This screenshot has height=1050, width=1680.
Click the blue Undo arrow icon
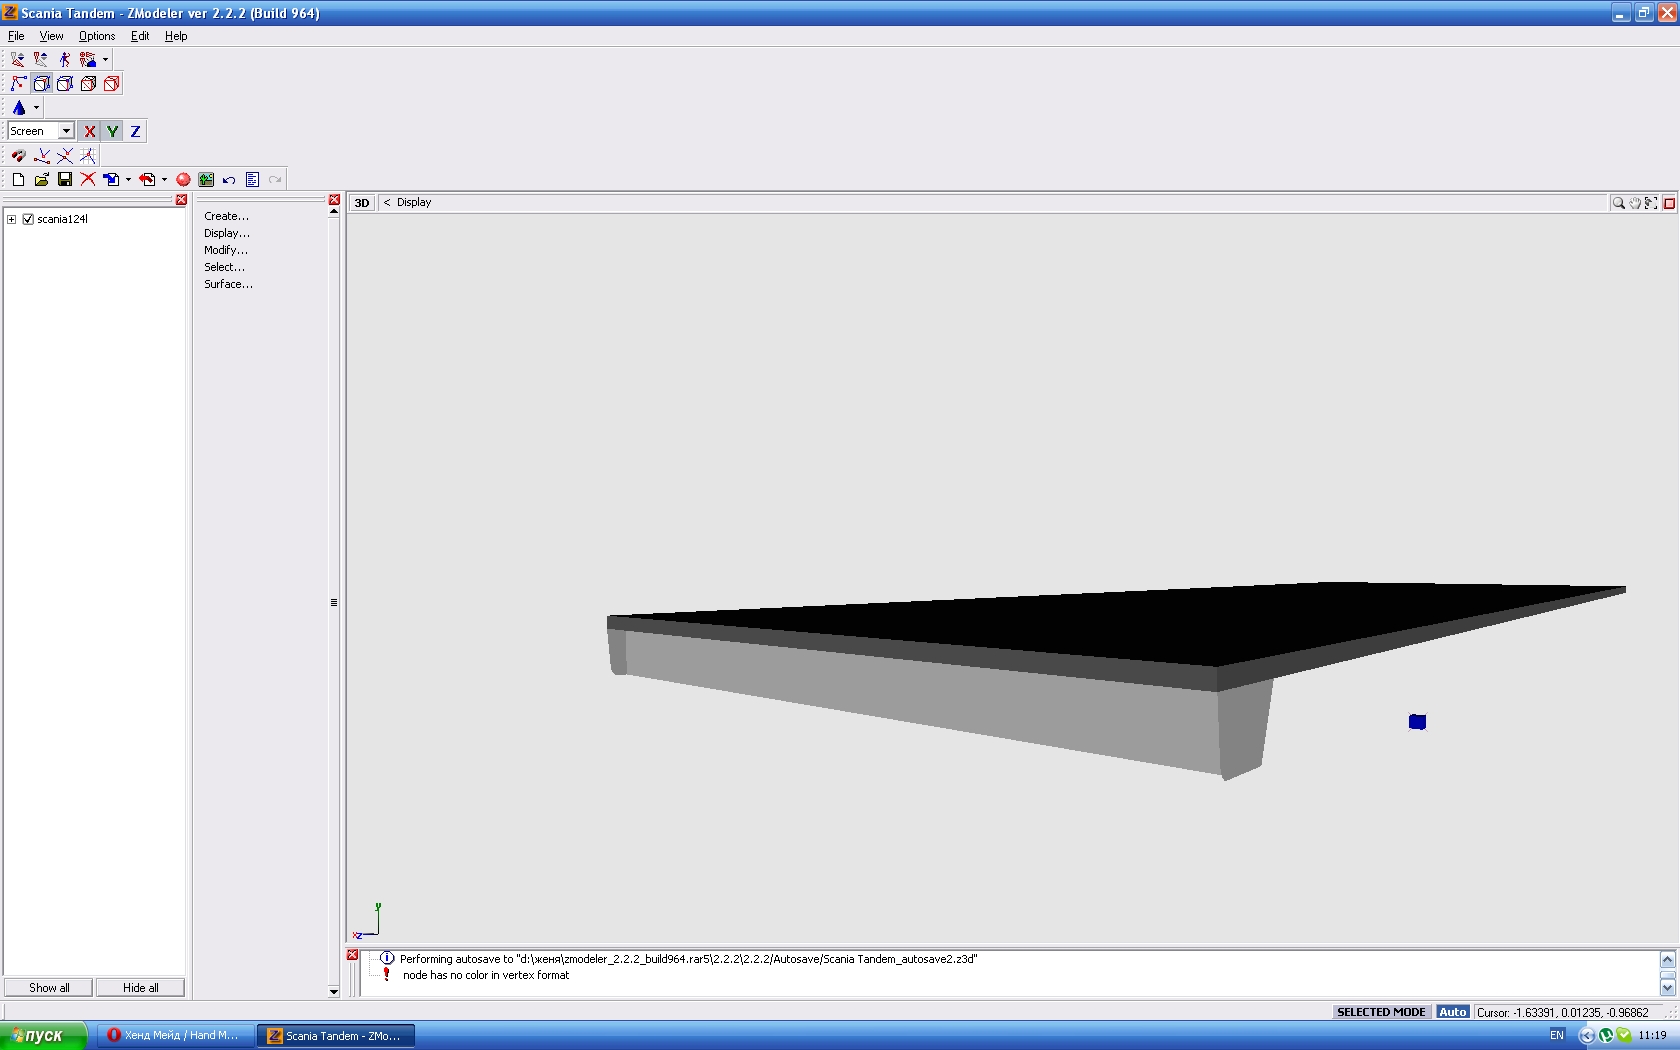pyautogui.click(x=229, y=180)
